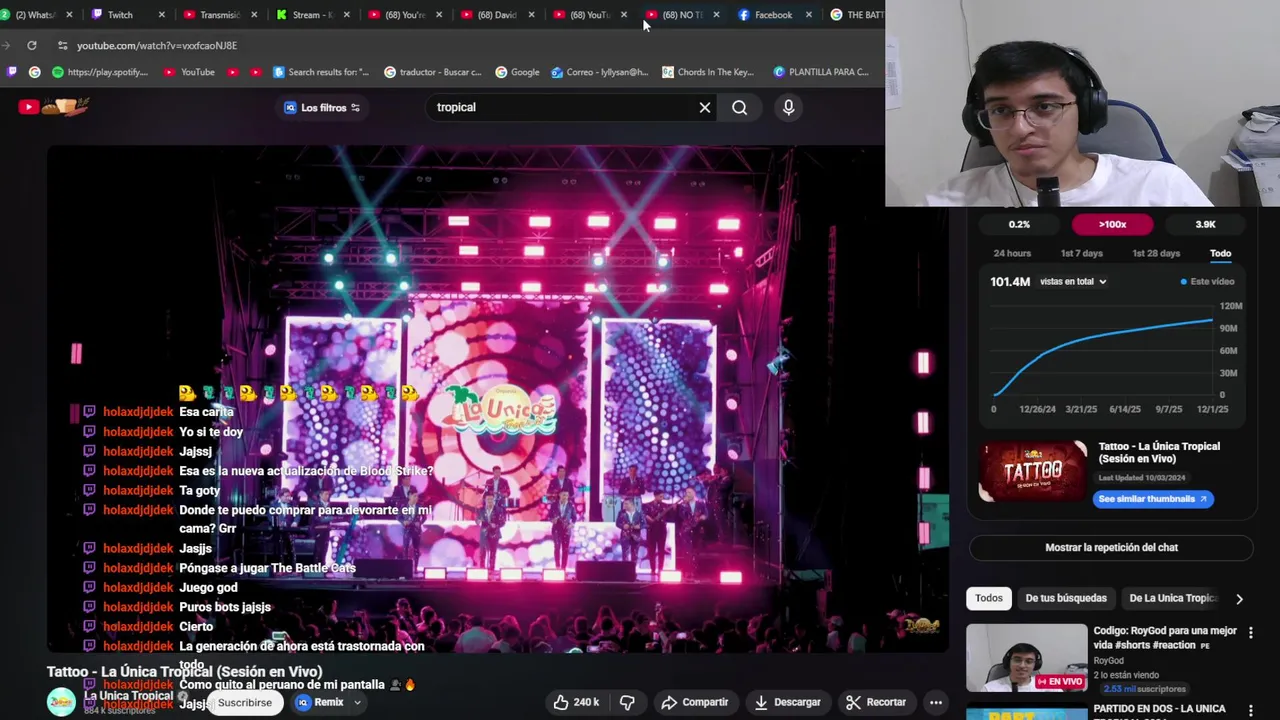Expand 'vistas en total' metric dropdown

tap(1073, 282)
